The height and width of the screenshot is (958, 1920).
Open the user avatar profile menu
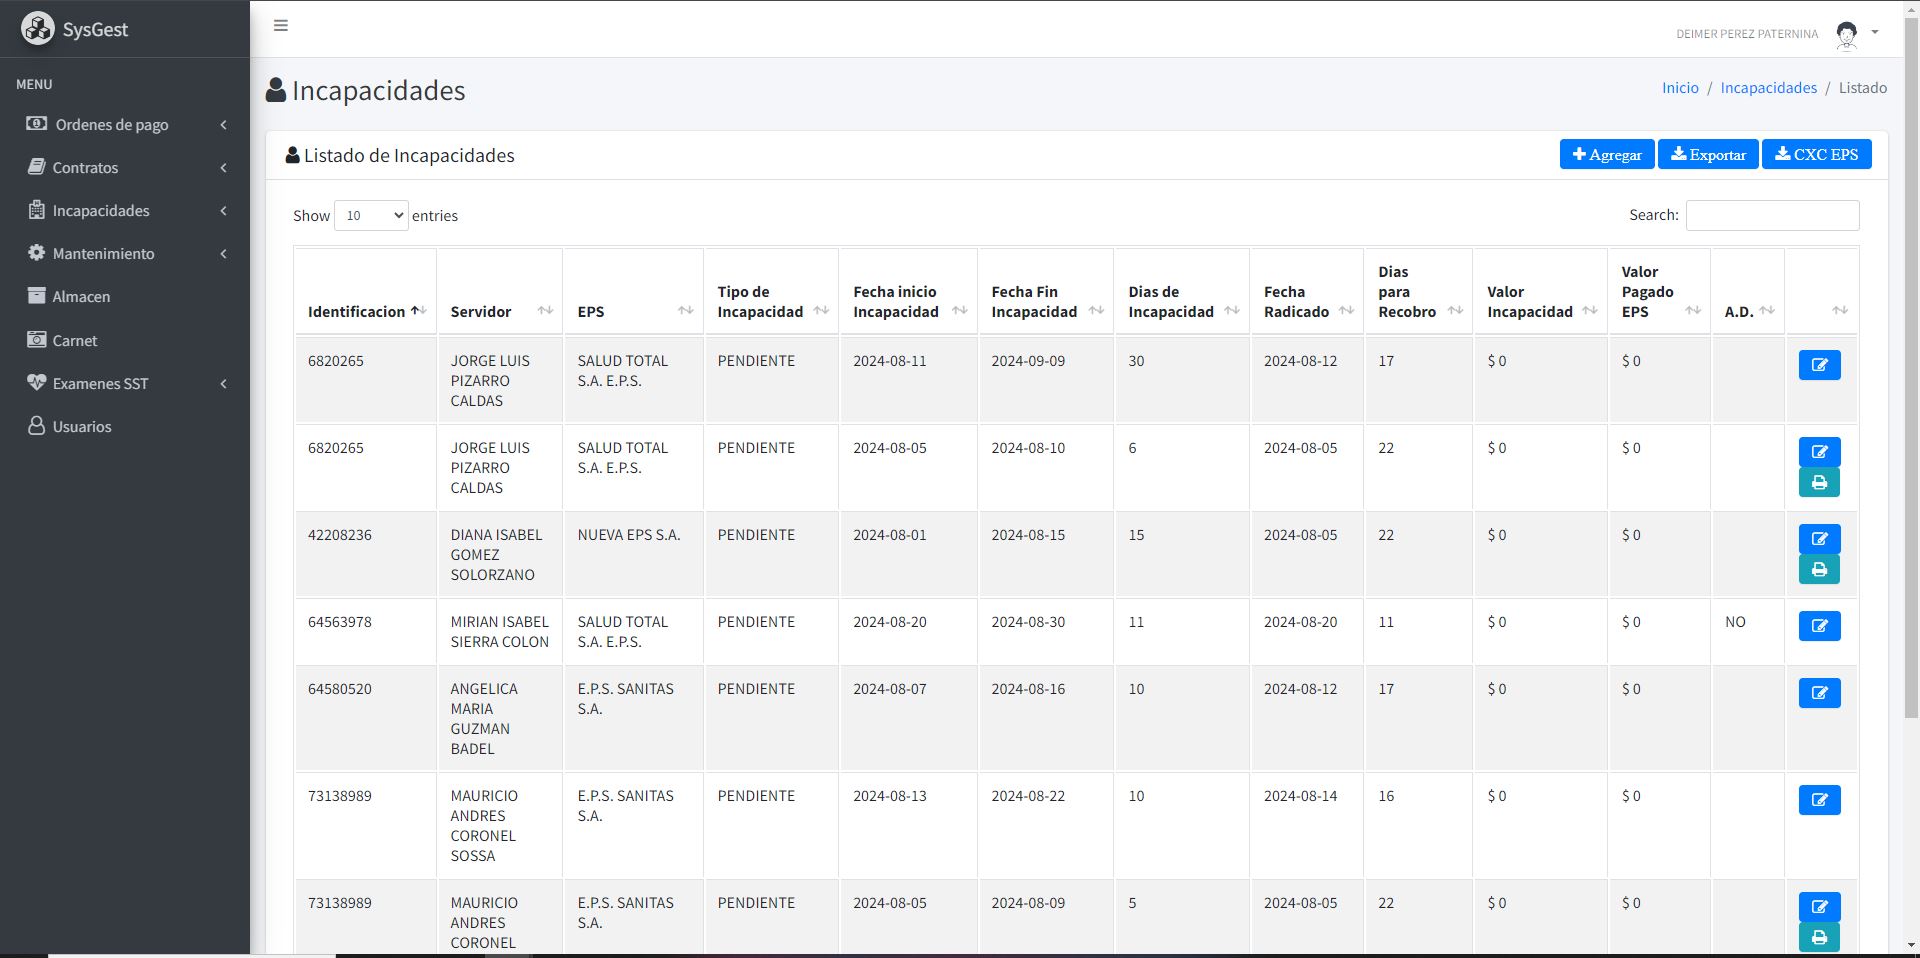1847,34
